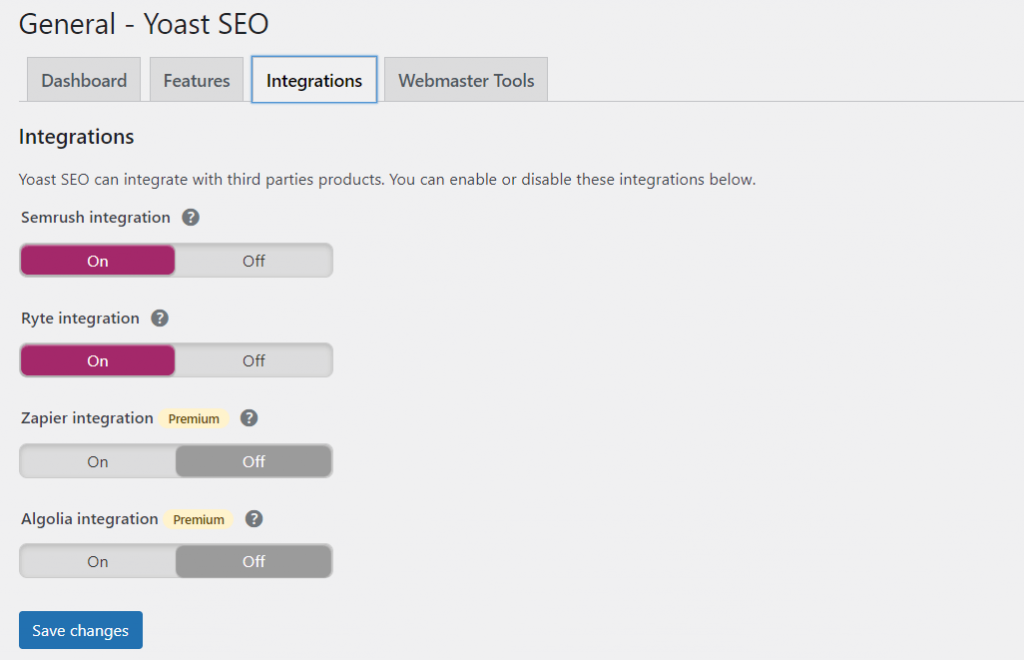Viewport: 1024px width, 660px height.
Task: Select the Integrations tab
Action: pyautogui.click(x=314, y=80)
